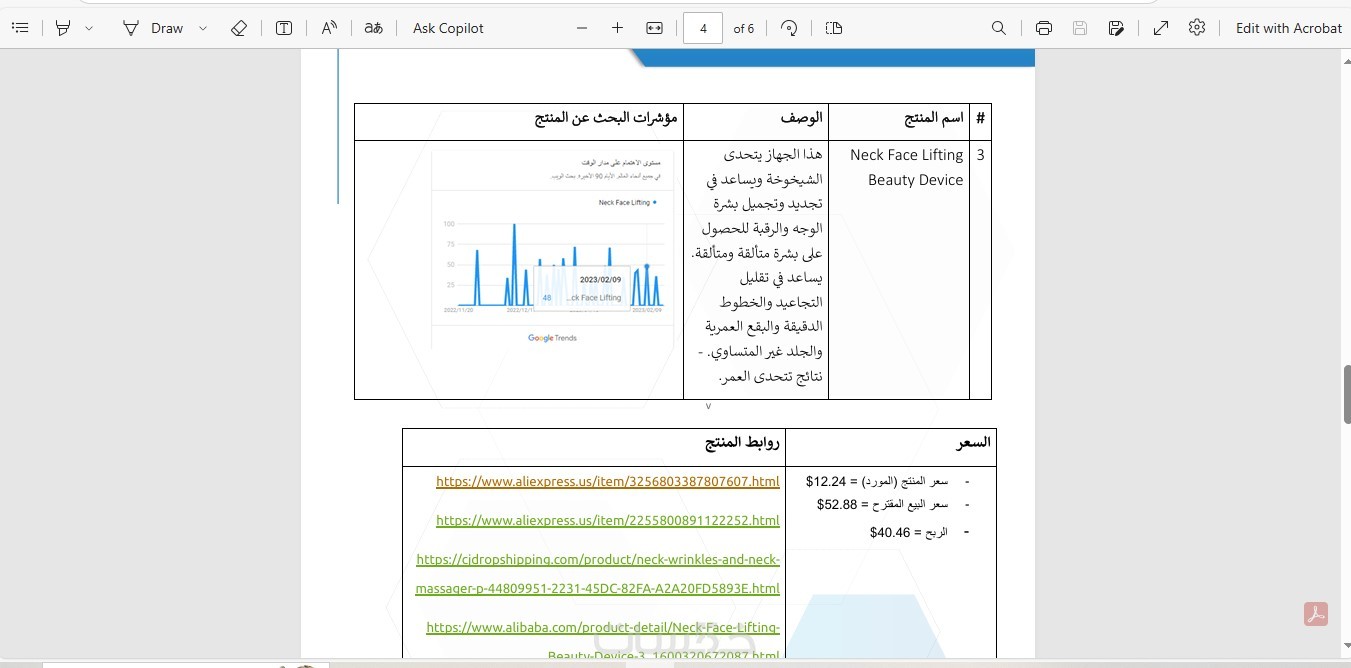This screenshot has height=668, width=1351.
Task: Open aliexpress link ending 3256803387807607.html
Action: pos(607,482)
